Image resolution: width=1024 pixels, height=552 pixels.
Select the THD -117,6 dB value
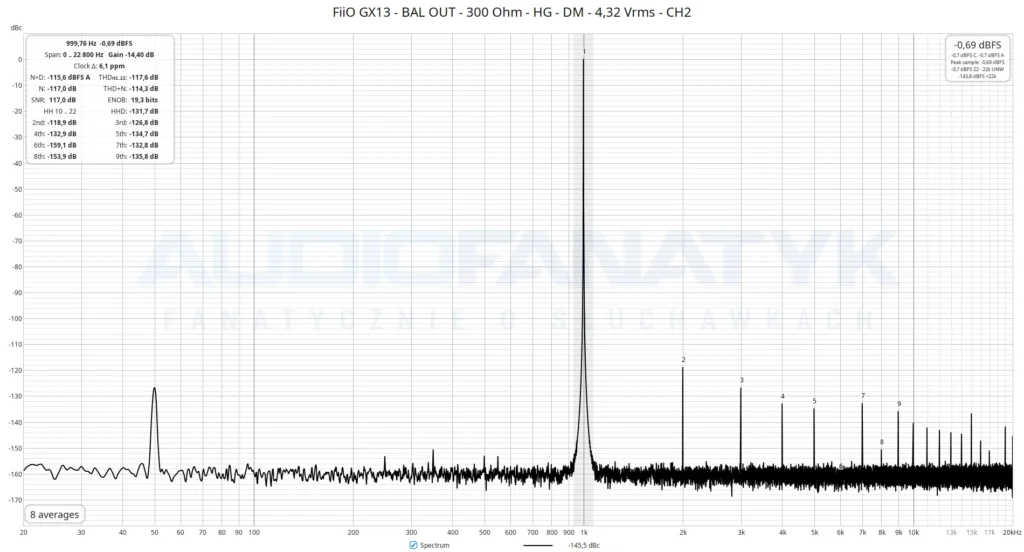(144, 77)
